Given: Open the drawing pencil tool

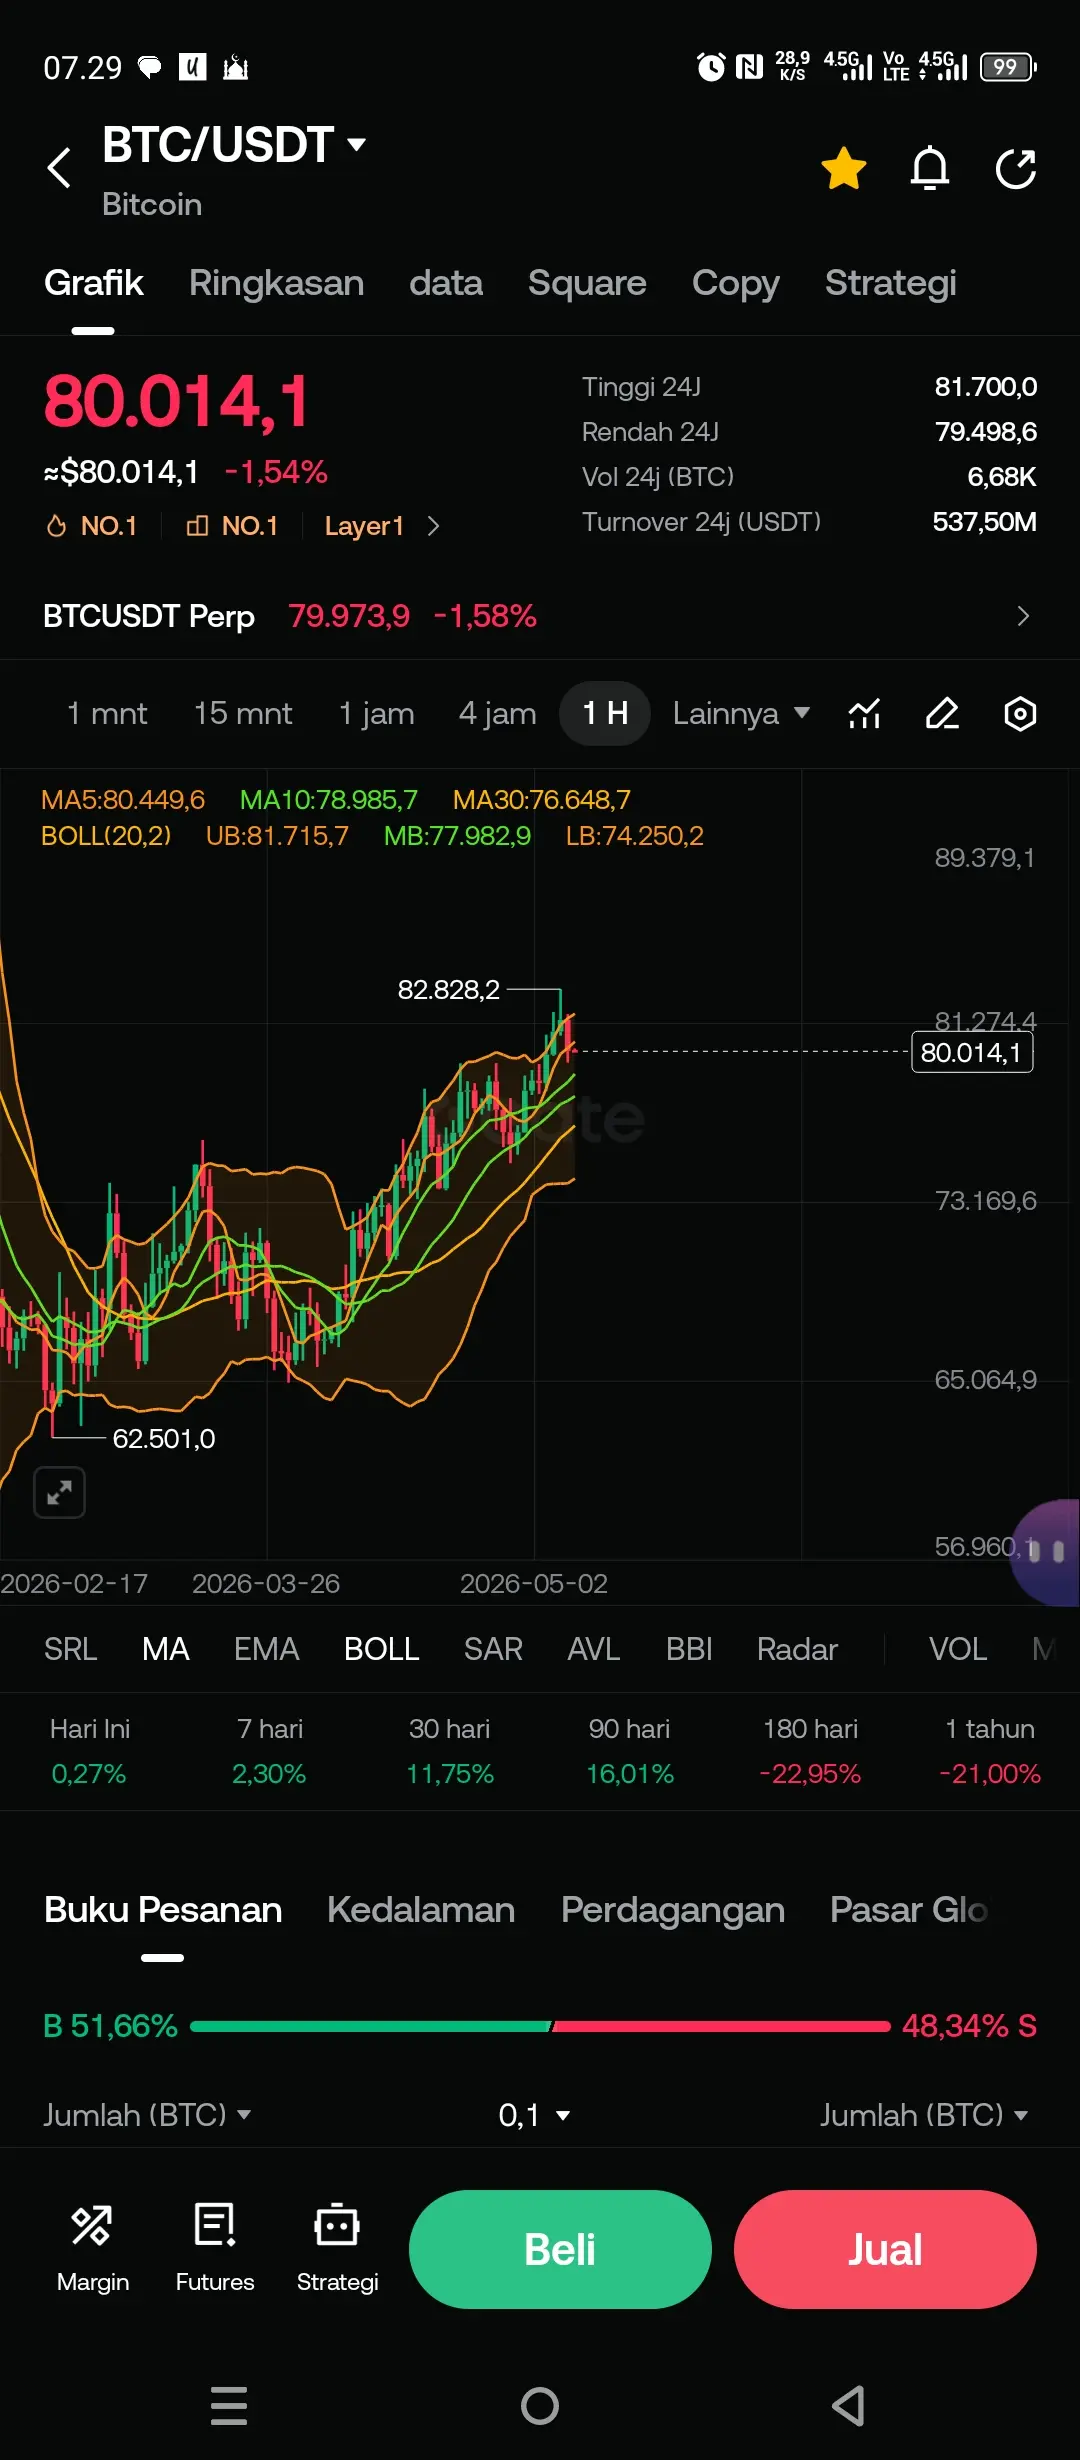Looking at the screenshot, I should (x=942, y=714).
